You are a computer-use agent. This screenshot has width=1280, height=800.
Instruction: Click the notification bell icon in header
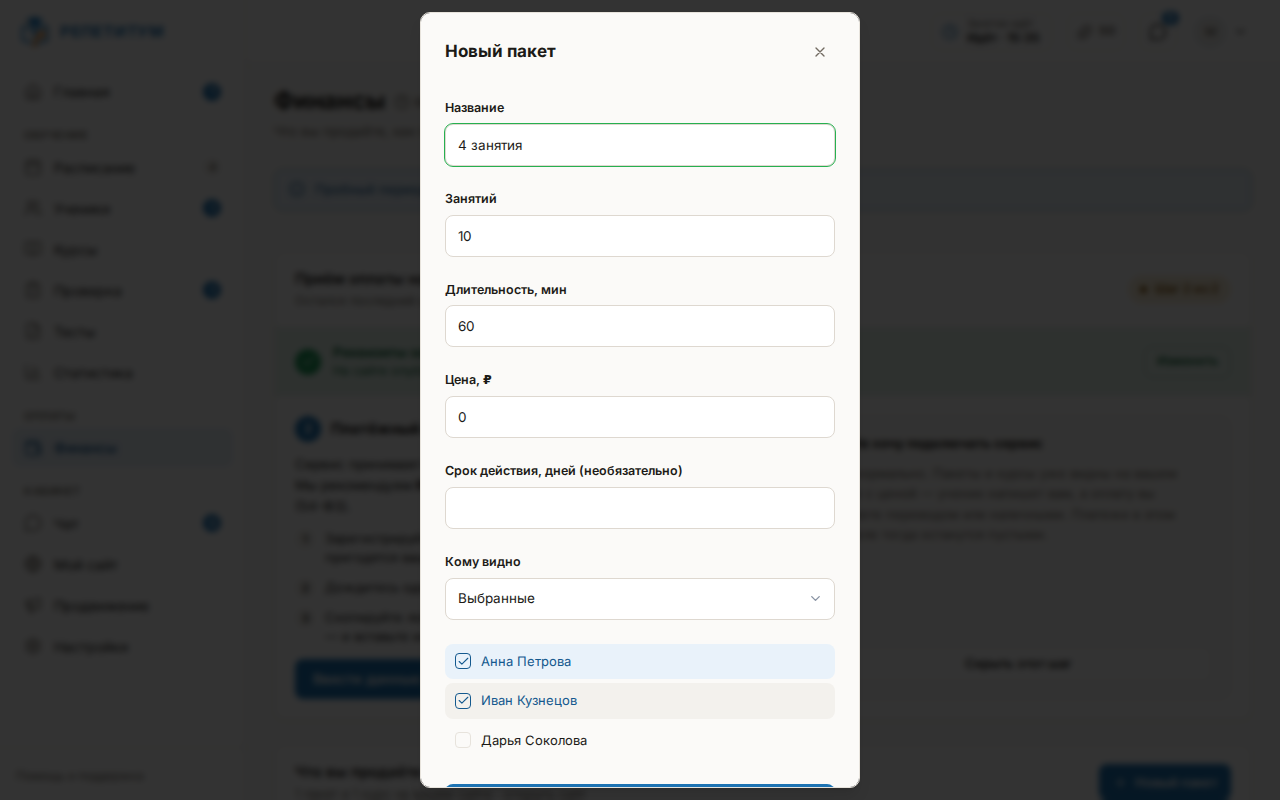(x=1157, y=32)
